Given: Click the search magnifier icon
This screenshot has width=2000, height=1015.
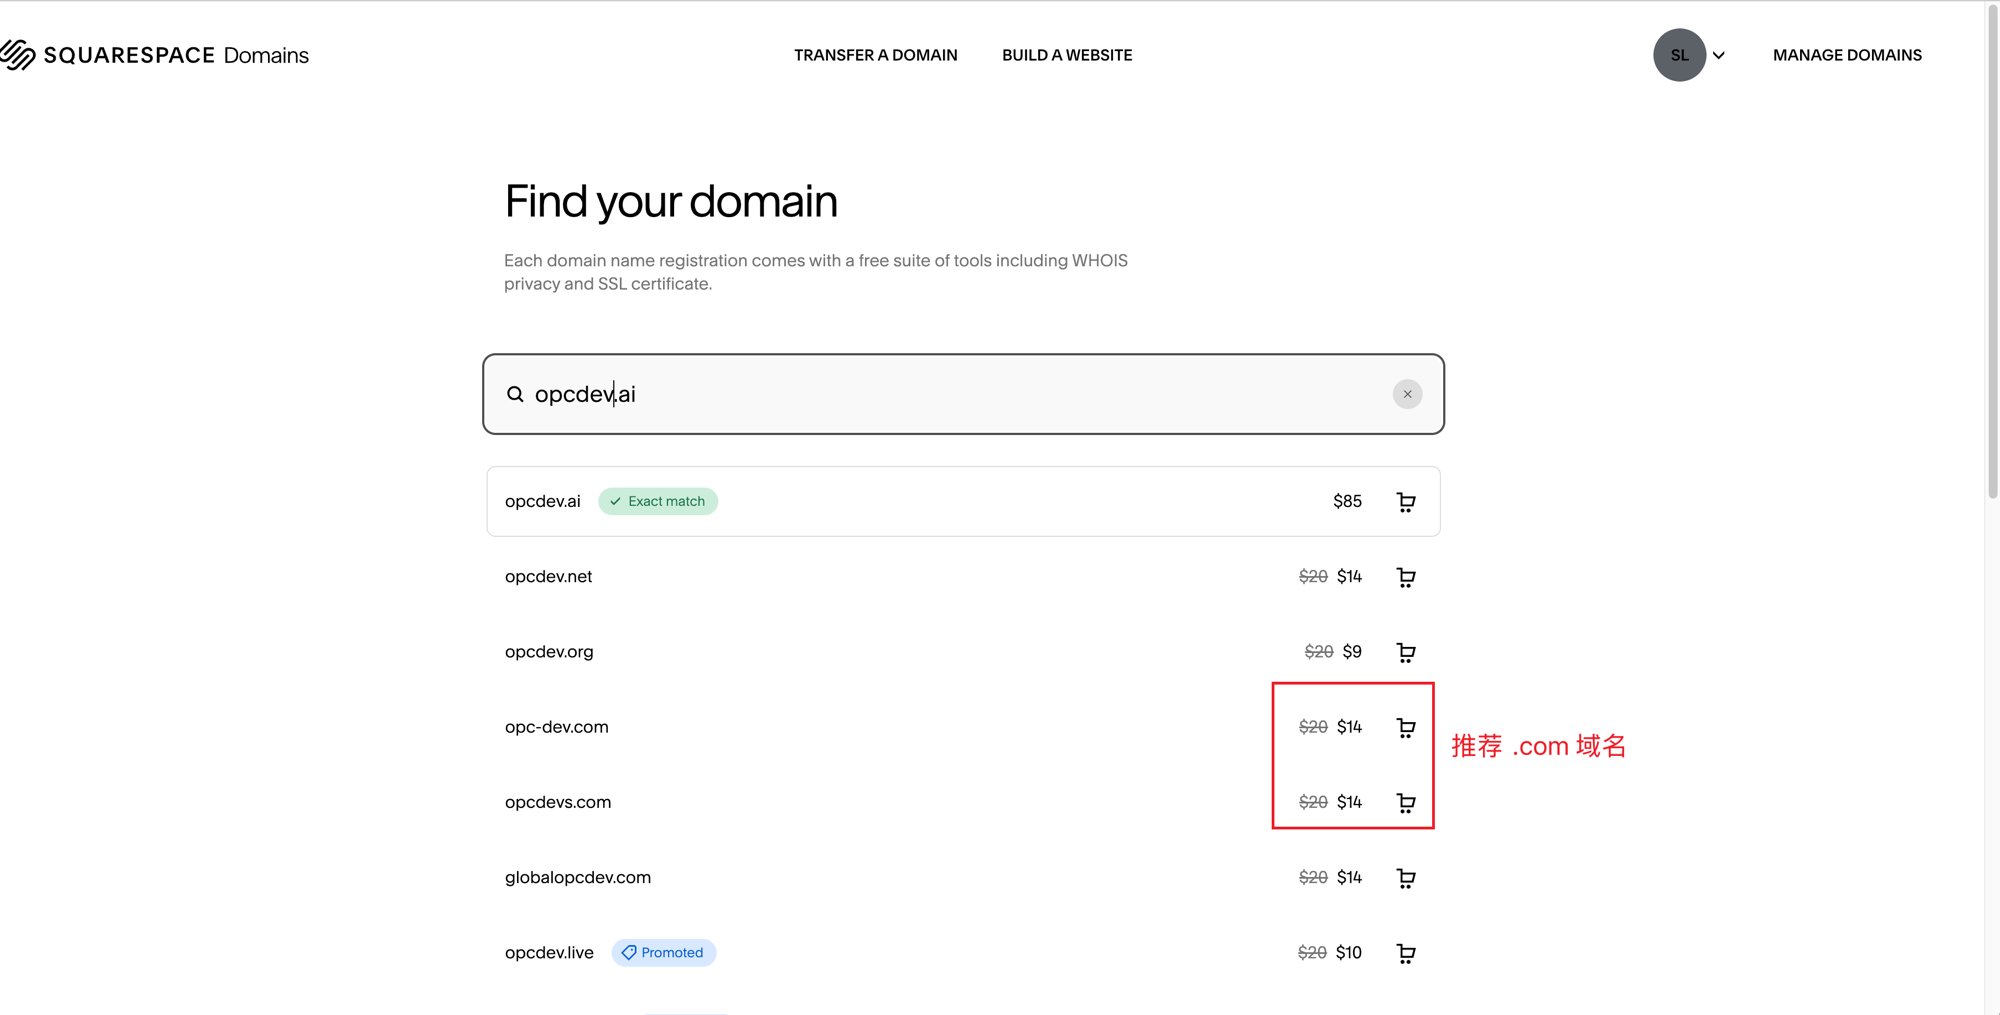Looking at the screenshot, I should click(515, 394).
